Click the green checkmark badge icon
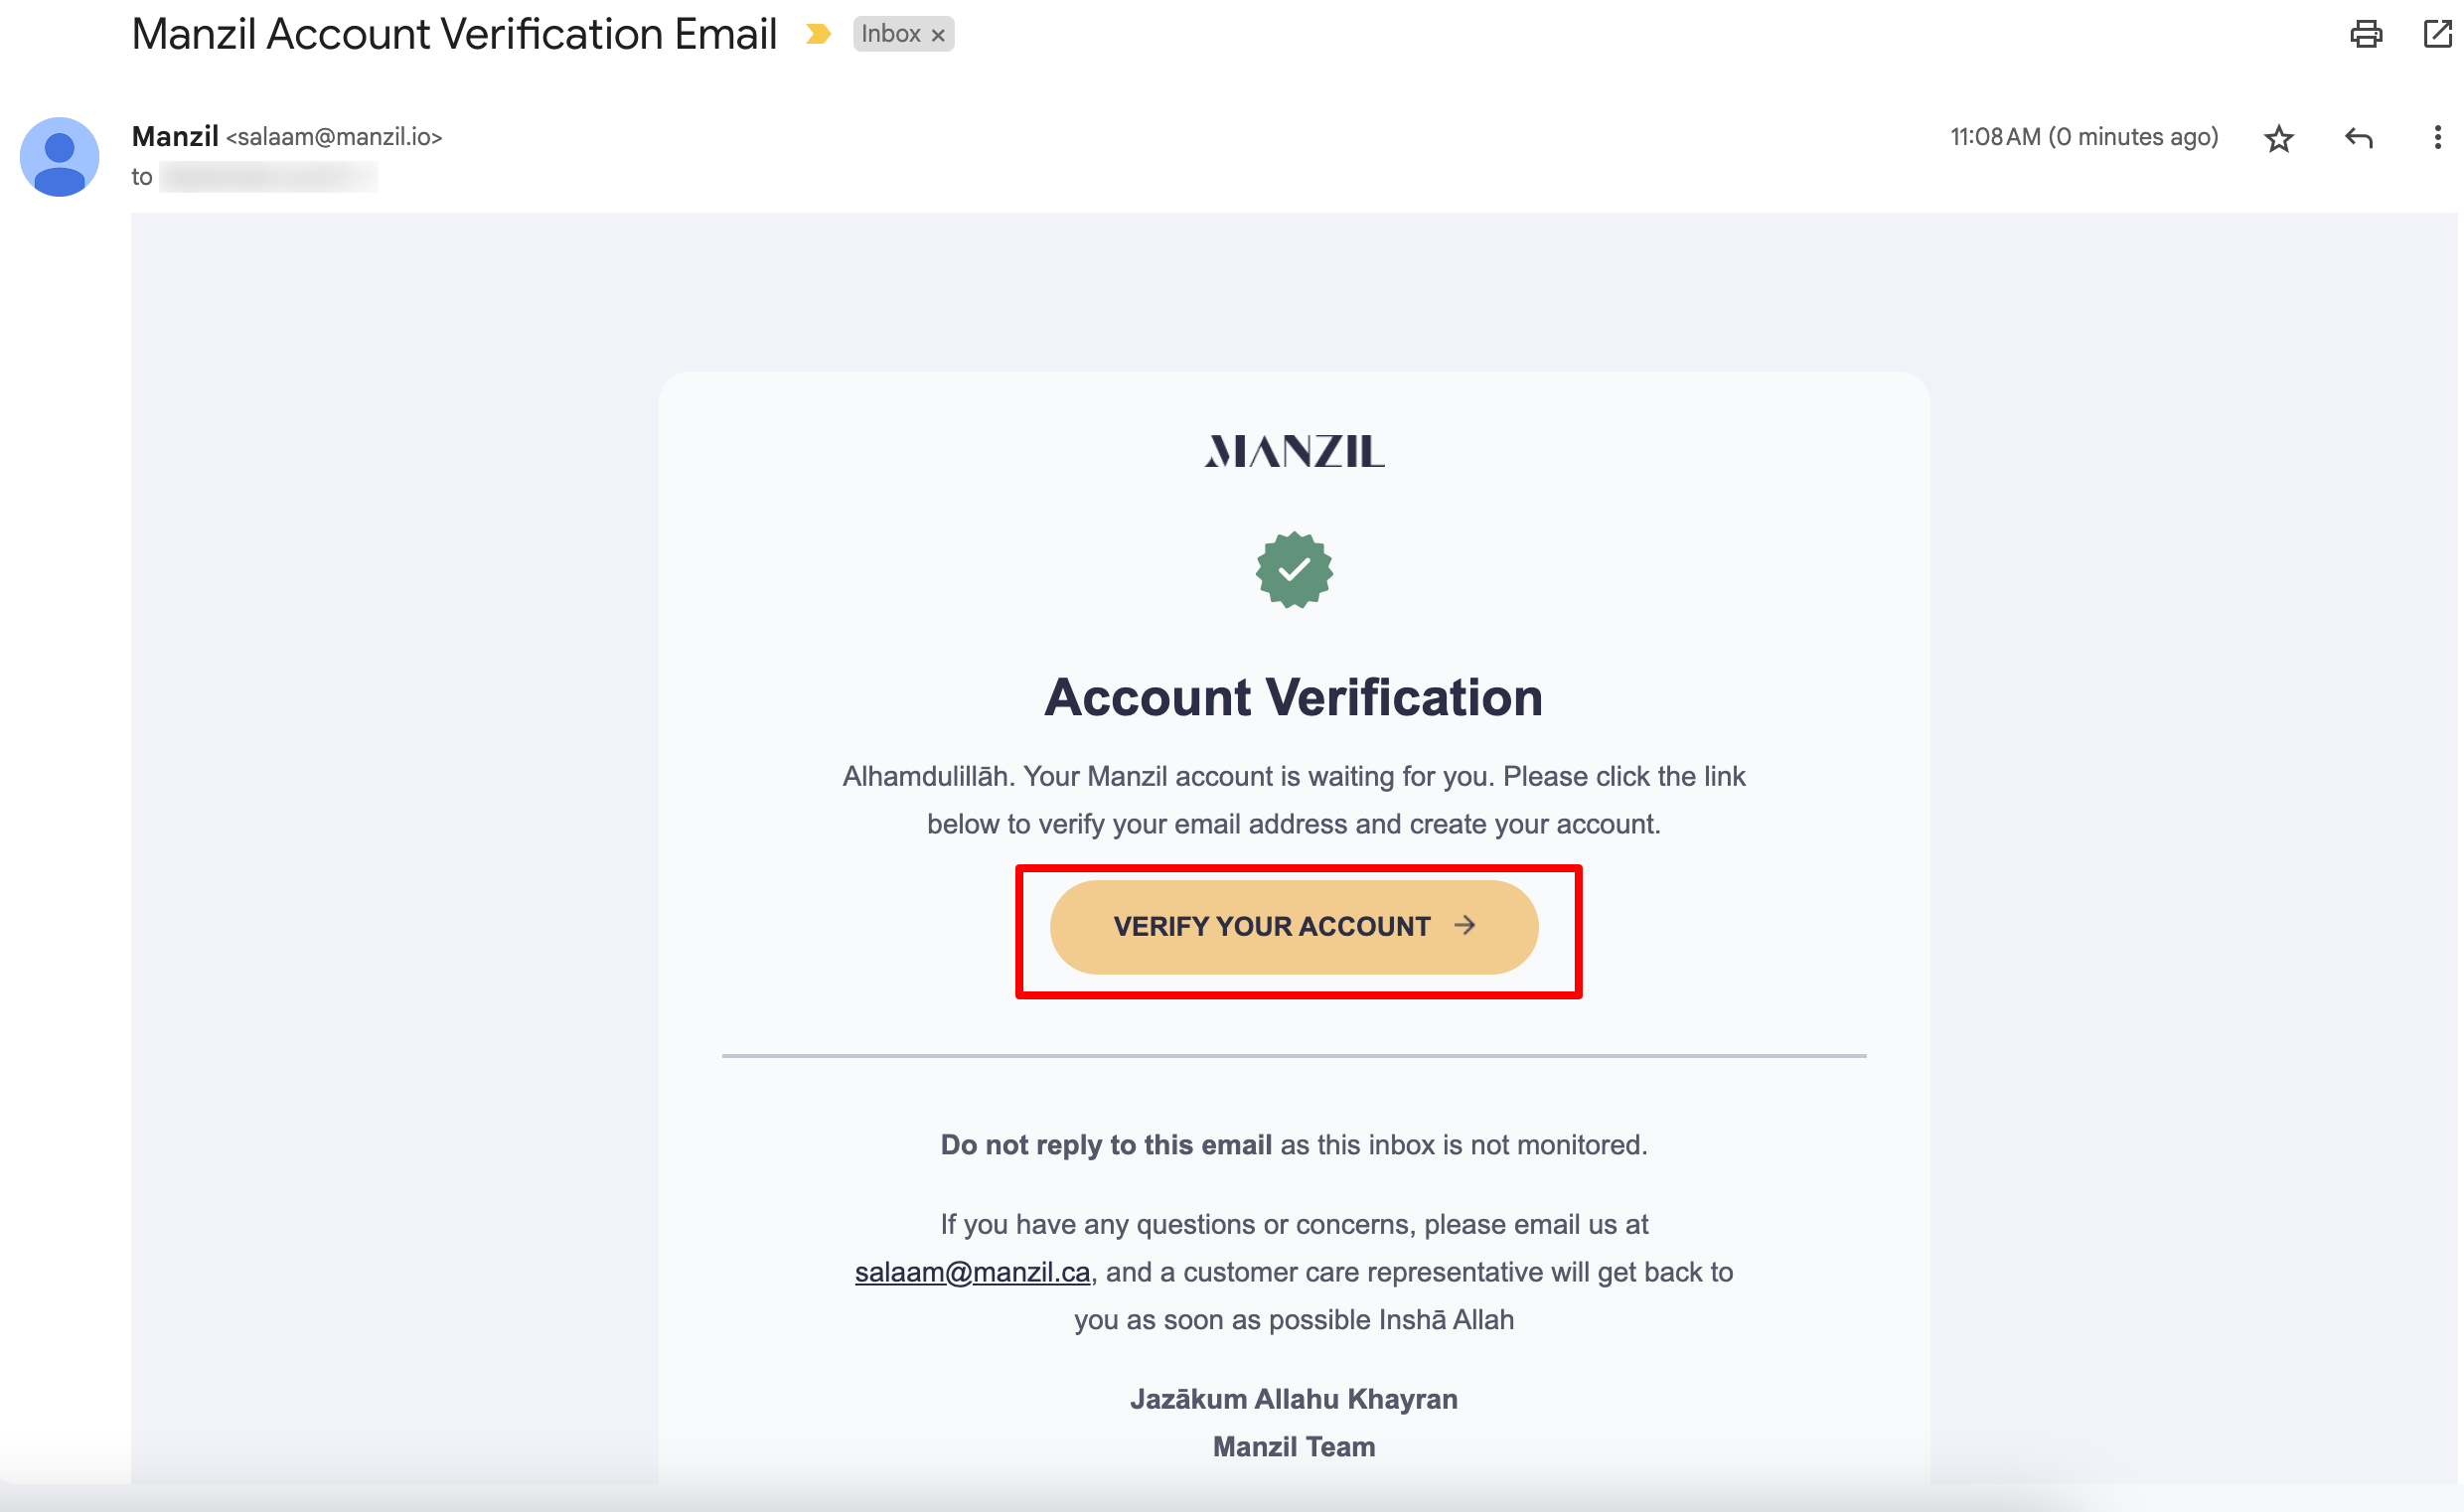 click(1294, 570)
